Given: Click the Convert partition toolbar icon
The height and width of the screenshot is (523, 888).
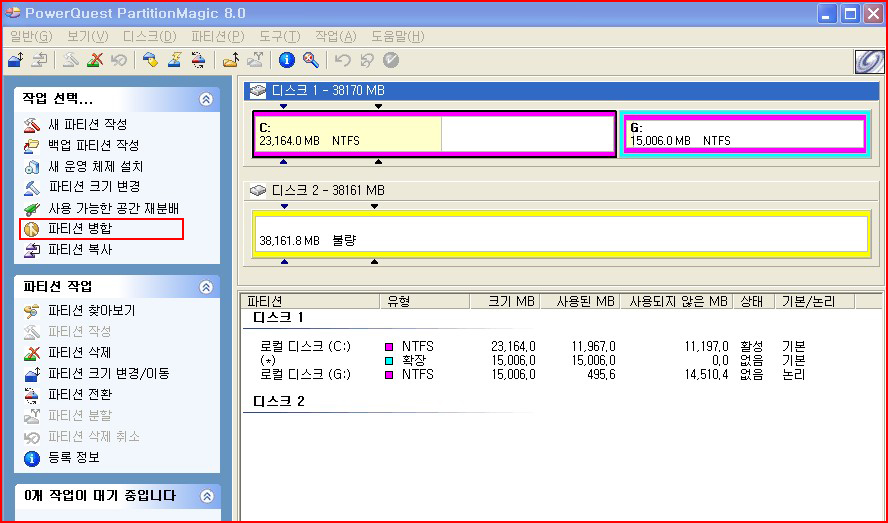Looking at the screenshot, I should (x=199, y=59).
